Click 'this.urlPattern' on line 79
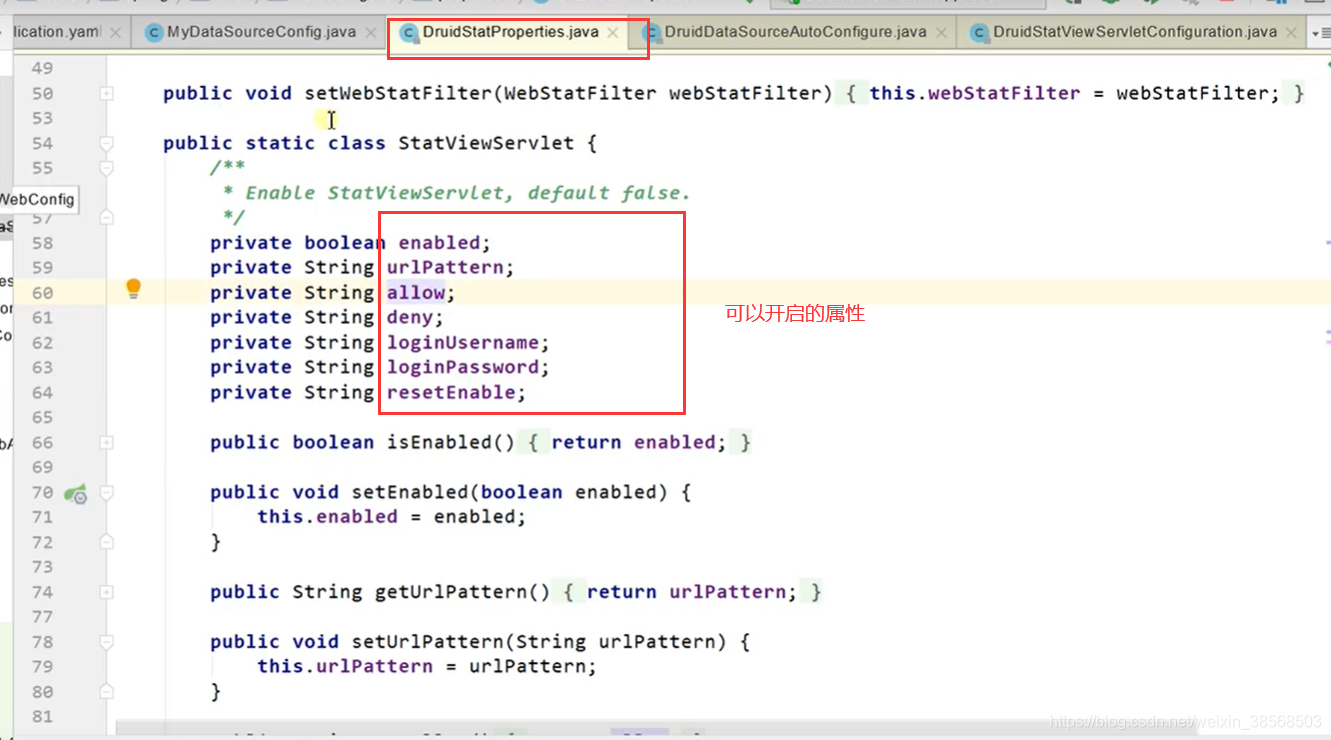 345,667
